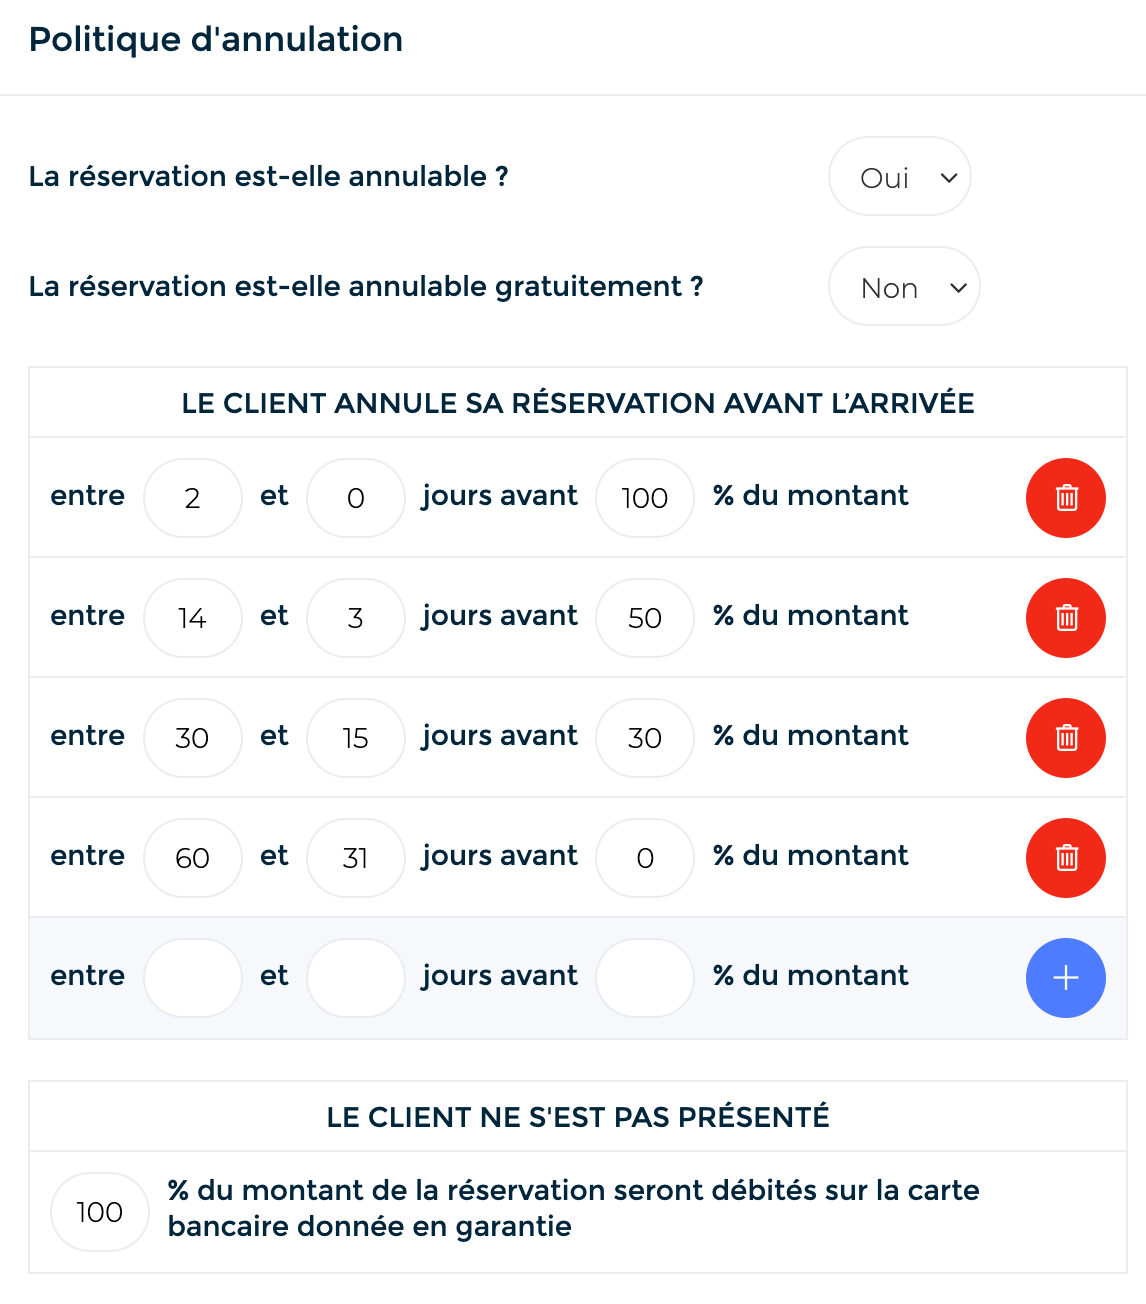Edit the start-day field containing 2

[x=193, y=498]
